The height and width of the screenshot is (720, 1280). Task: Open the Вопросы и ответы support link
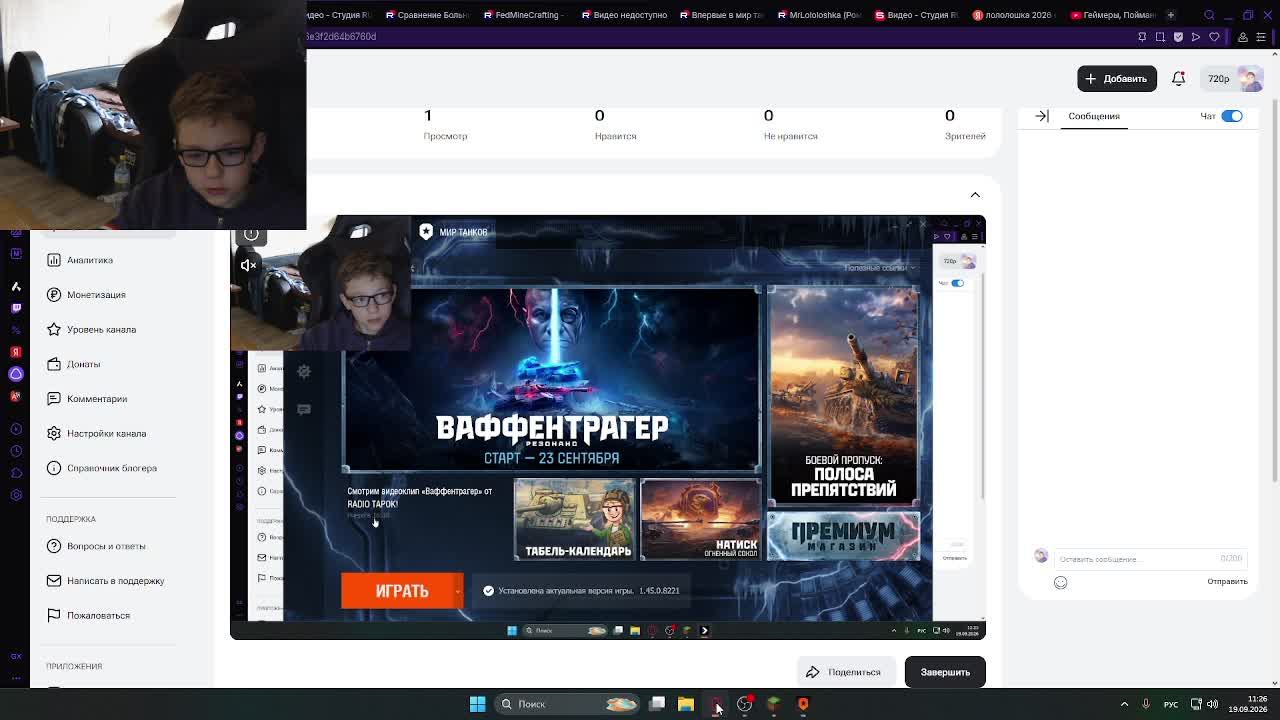pyautogui.click(x=106, y=546)
